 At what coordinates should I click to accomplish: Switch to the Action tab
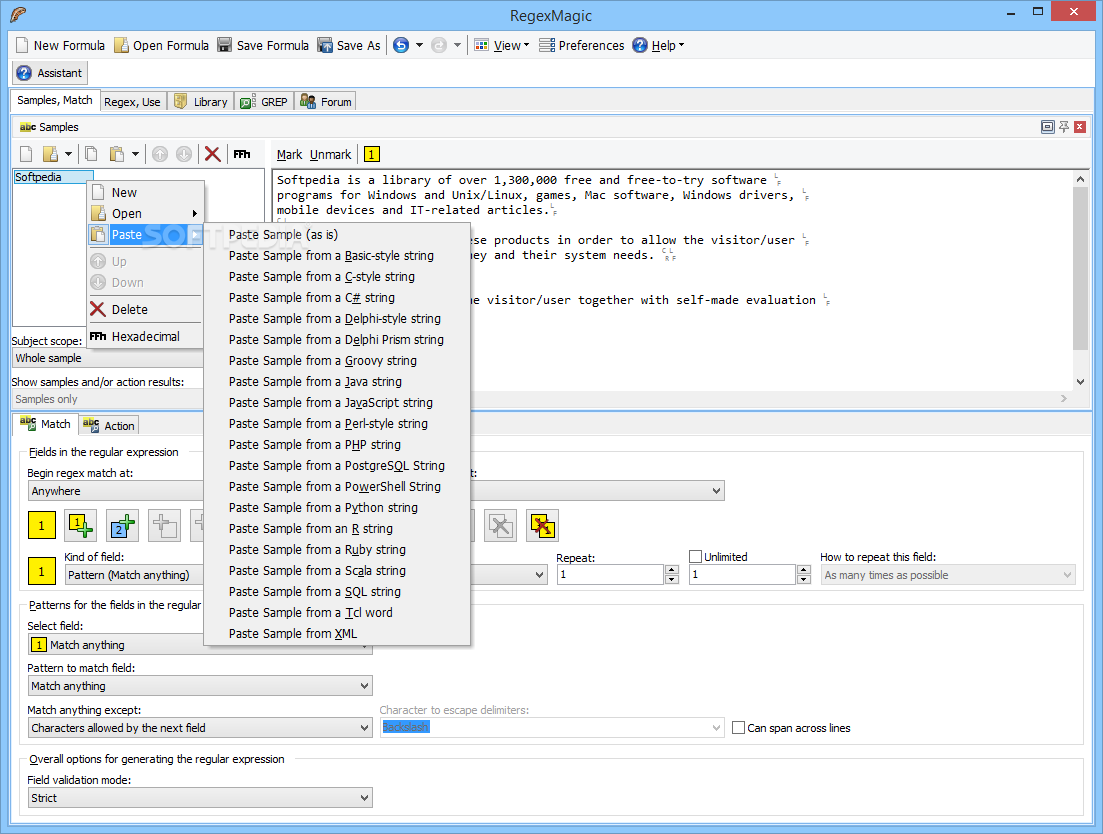coord(109,425)
